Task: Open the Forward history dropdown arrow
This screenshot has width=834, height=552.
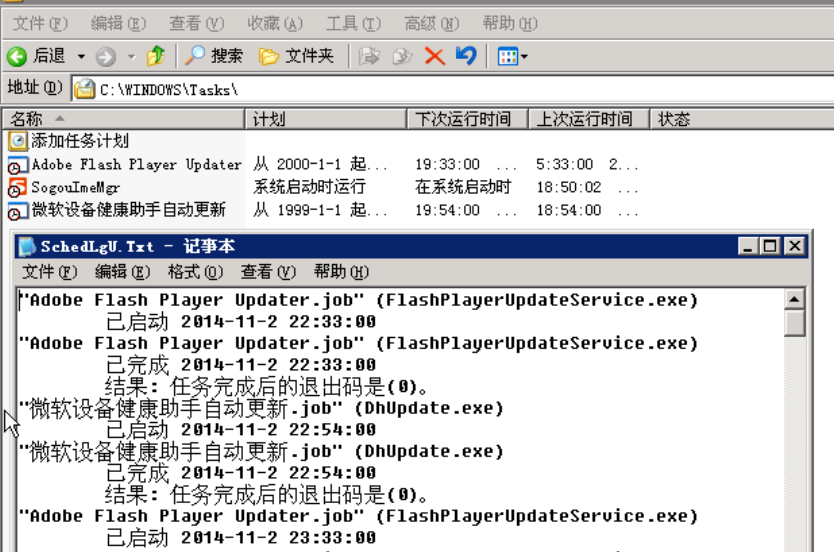Action: tap(131, 56)
